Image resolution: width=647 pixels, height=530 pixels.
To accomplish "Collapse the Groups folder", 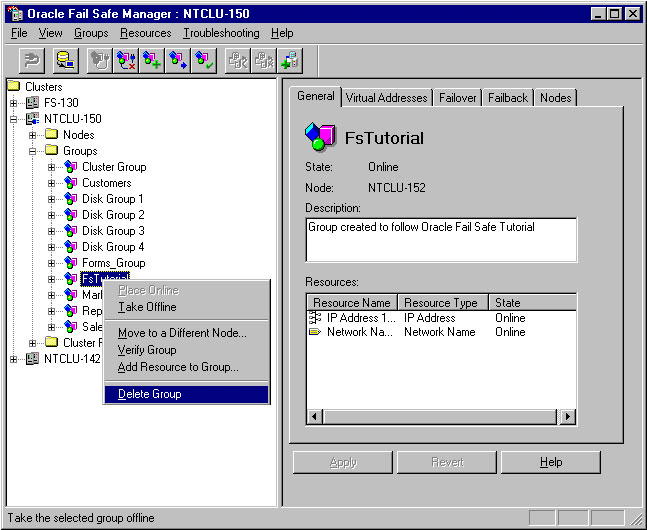I will pyautogui.click(x=33, y=151).
